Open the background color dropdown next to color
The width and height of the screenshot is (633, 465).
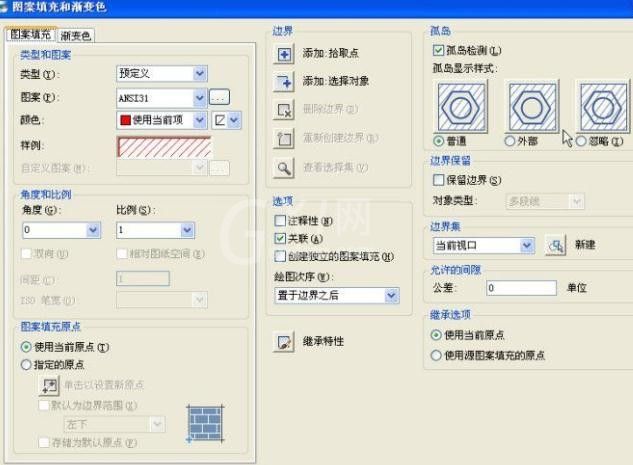pyautogui.click(x=226, y=120)
